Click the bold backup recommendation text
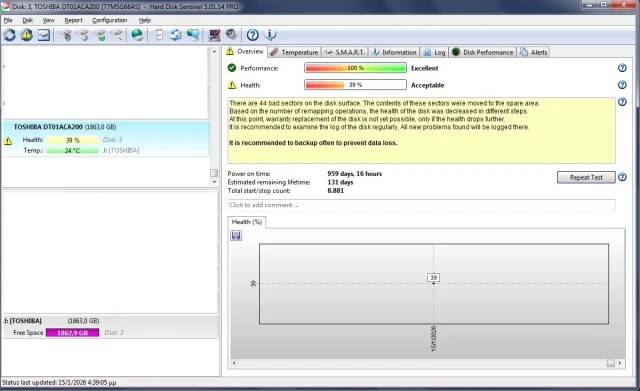 pos(313,143)
